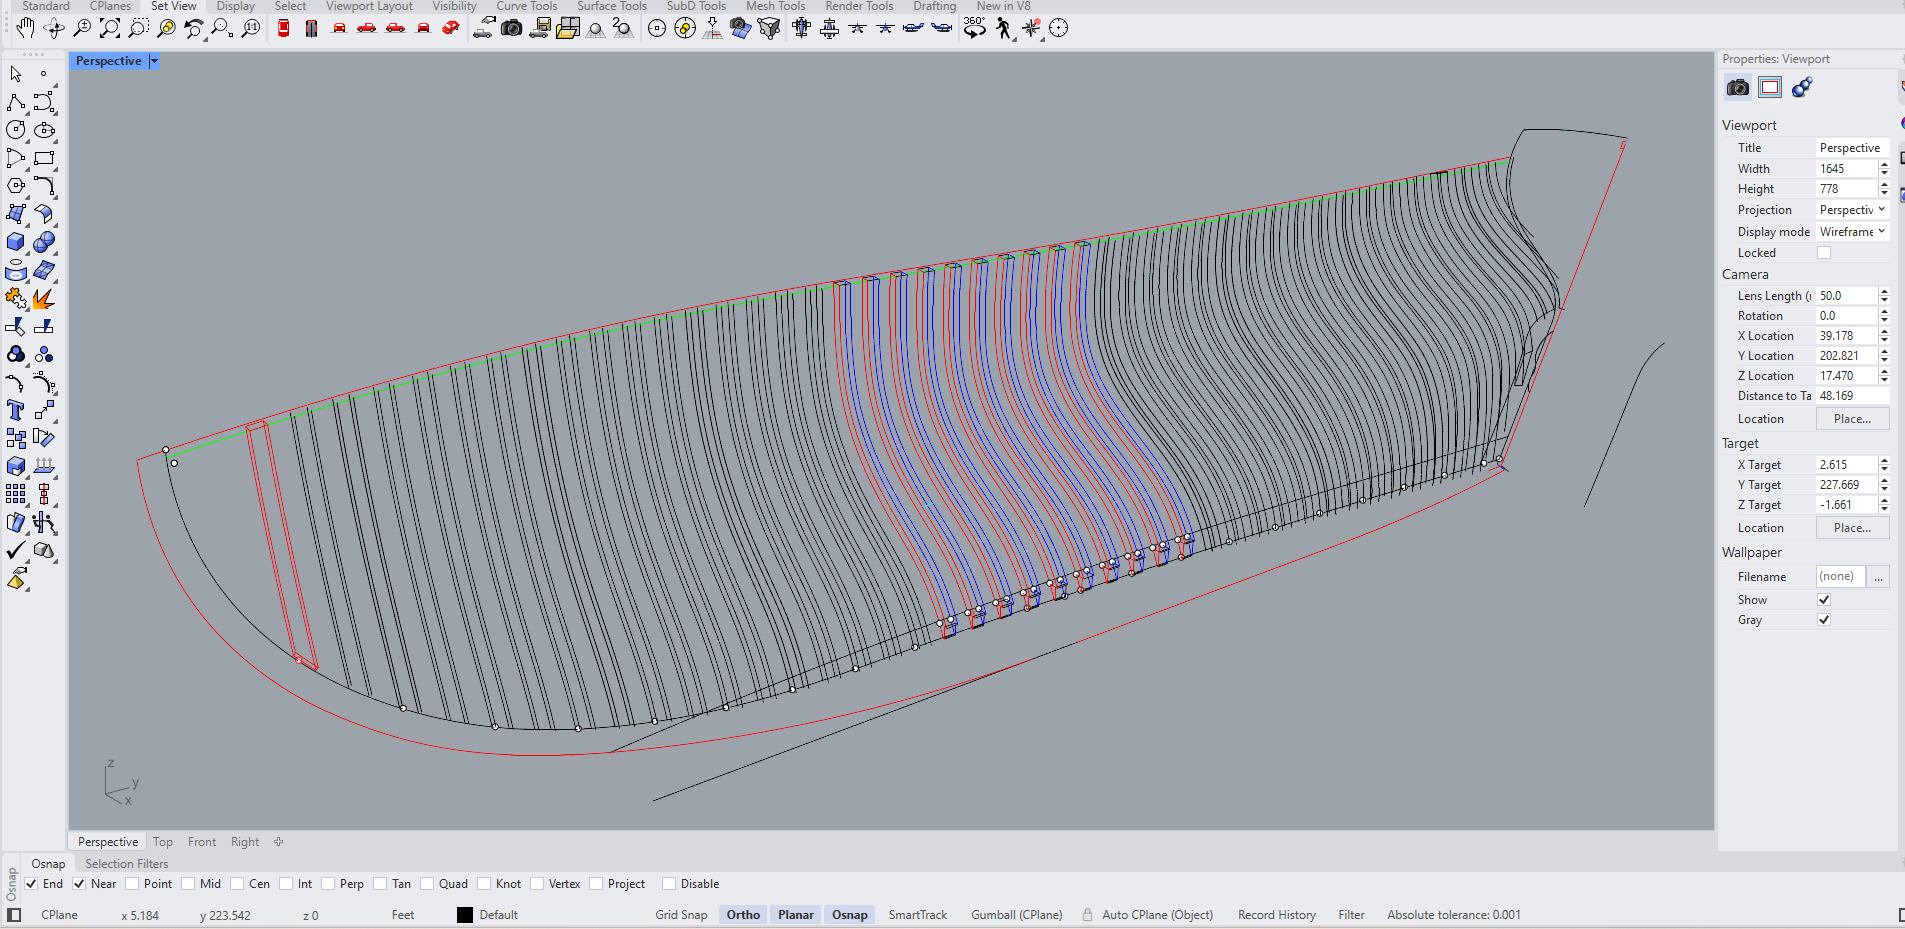Open the Display mode dropdown
The width and height of the screenshot is (1905, 929).
(1852, 232)
